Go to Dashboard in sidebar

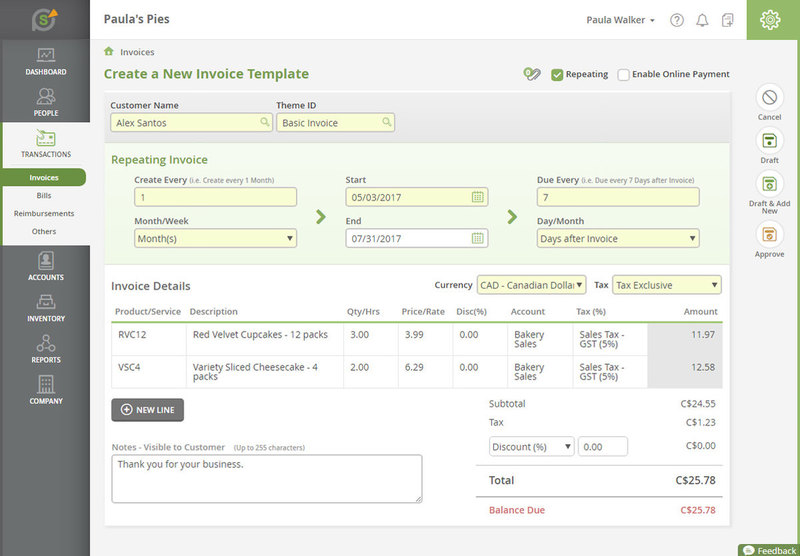[45, 61]
